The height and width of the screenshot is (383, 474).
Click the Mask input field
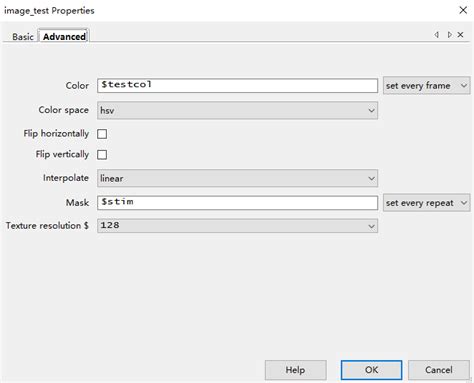pos(237,203)
